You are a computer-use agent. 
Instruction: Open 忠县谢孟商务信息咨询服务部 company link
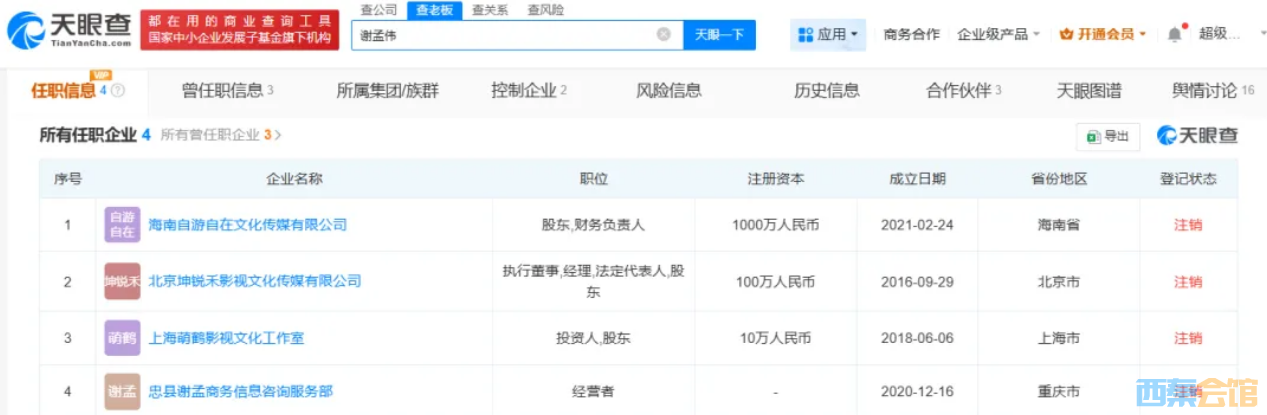click(x=240, y=392)
